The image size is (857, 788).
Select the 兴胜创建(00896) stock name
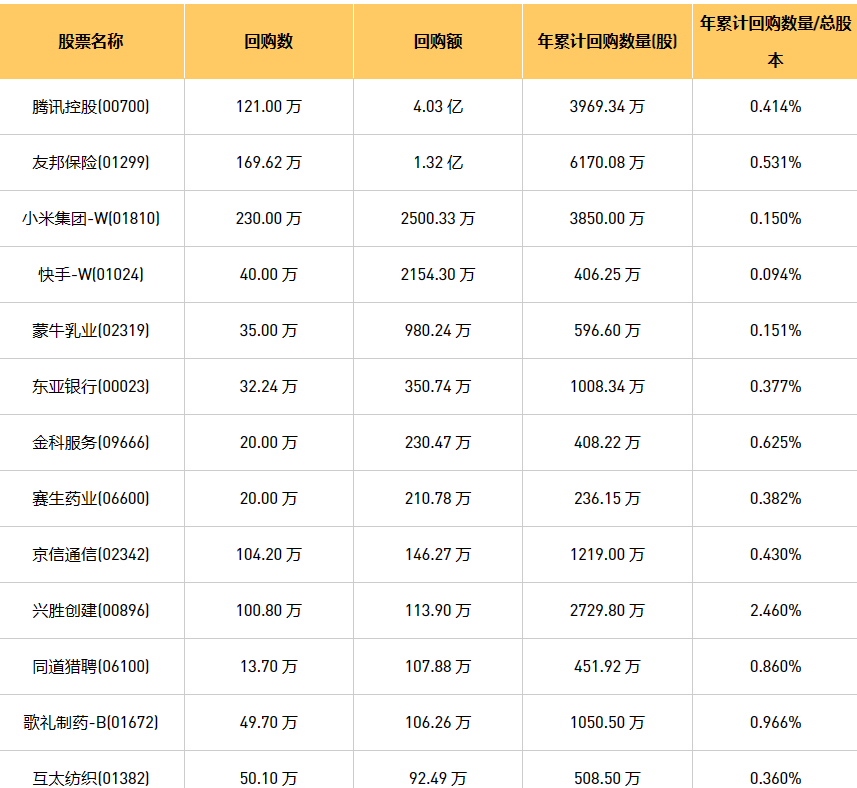(91, 610)
